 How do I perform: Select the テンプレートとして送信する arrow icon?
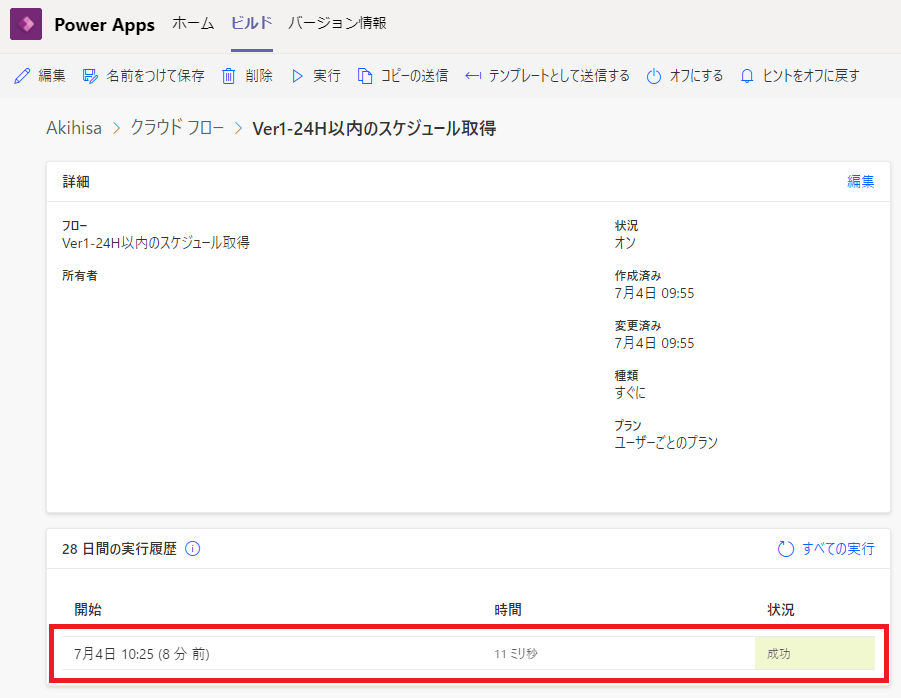472,75
